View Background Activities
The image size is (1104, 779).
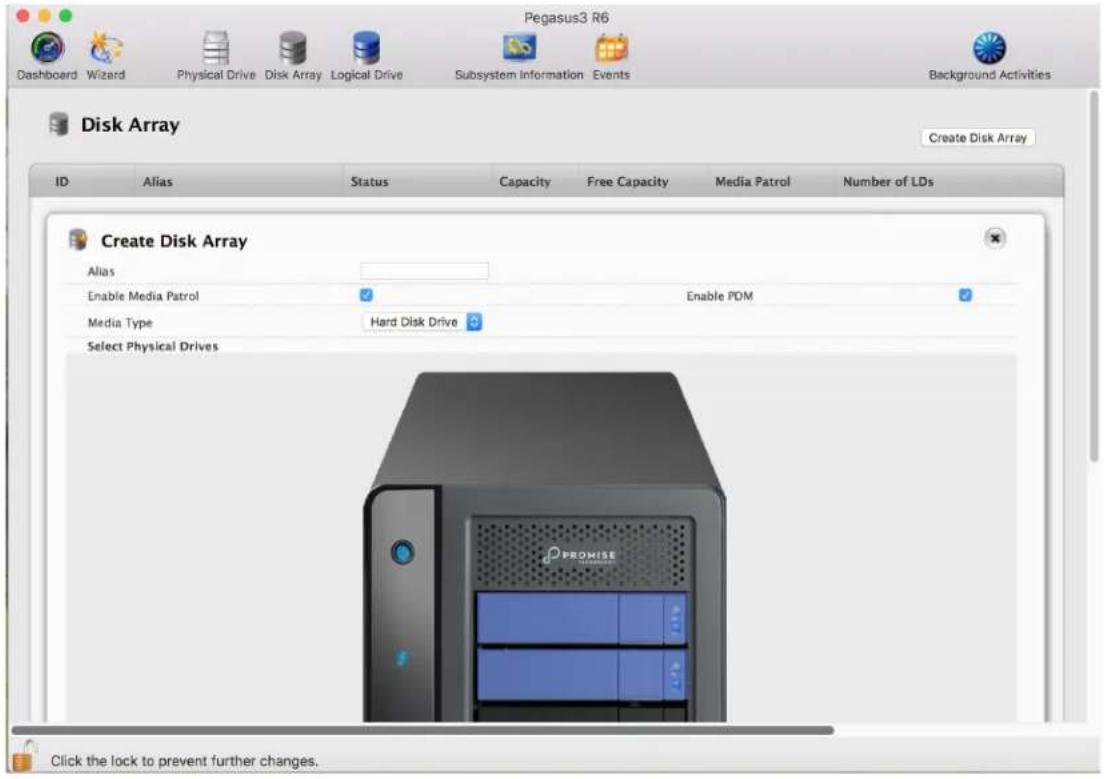point(989,56)
